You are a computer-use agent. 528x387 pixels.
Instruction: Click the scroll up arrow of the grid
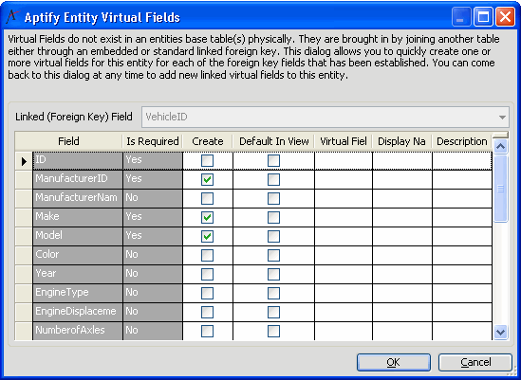(x=501, y=146)
